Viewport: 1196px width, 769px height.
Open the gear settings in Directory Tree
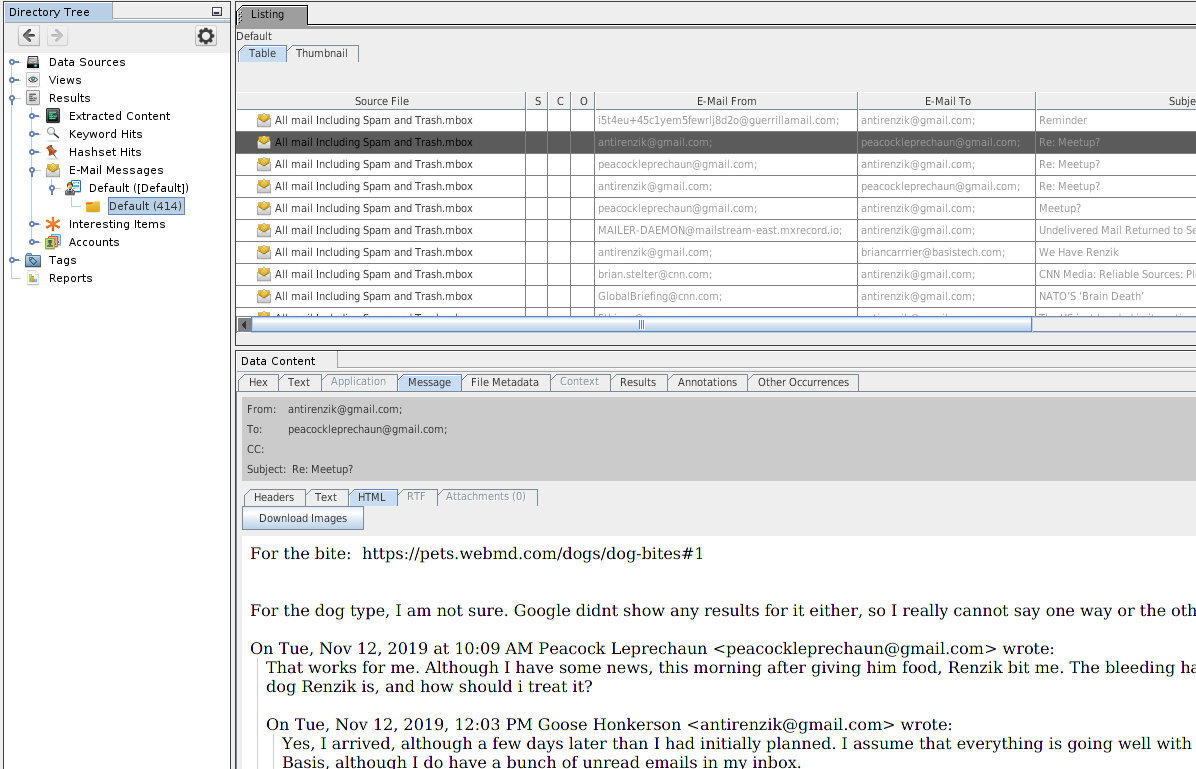click(x=205, y=36)
